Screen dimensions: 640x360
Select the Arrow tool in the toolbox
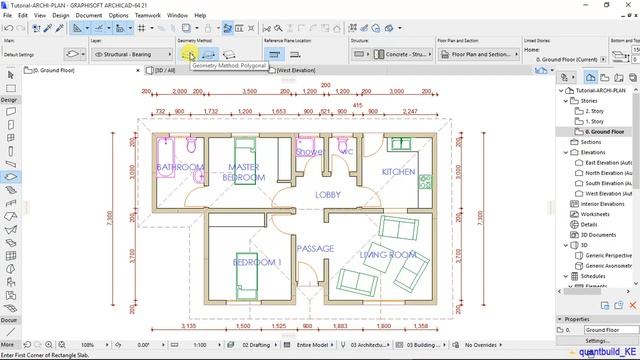point(11,75)
